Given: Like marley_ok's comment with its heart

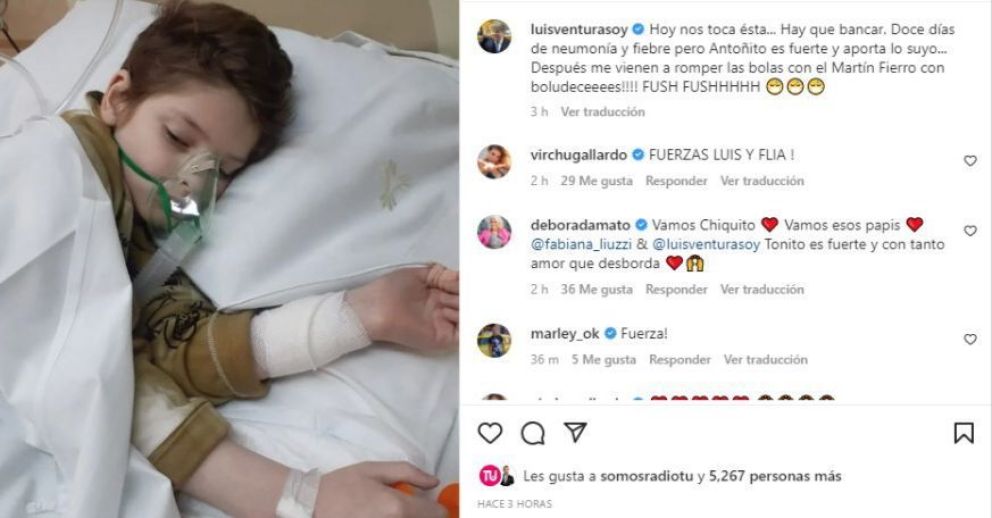Looking at the screenshot, I should [970, 340].
